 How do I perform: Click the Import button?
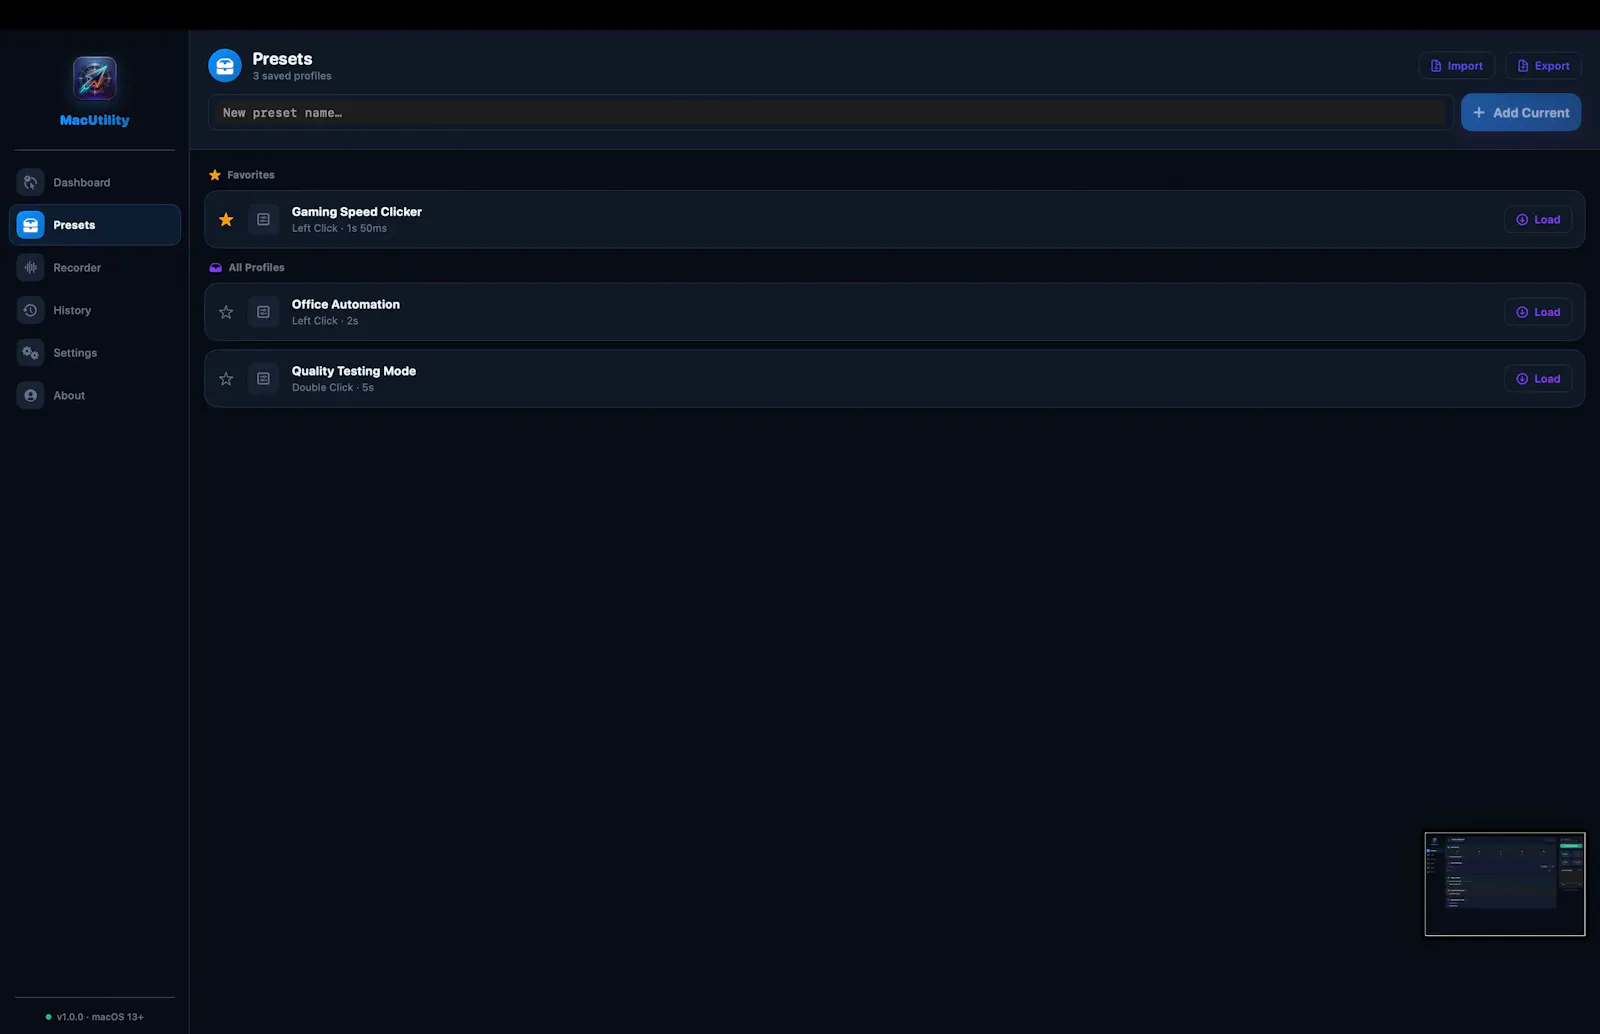tap(1456, 66)
